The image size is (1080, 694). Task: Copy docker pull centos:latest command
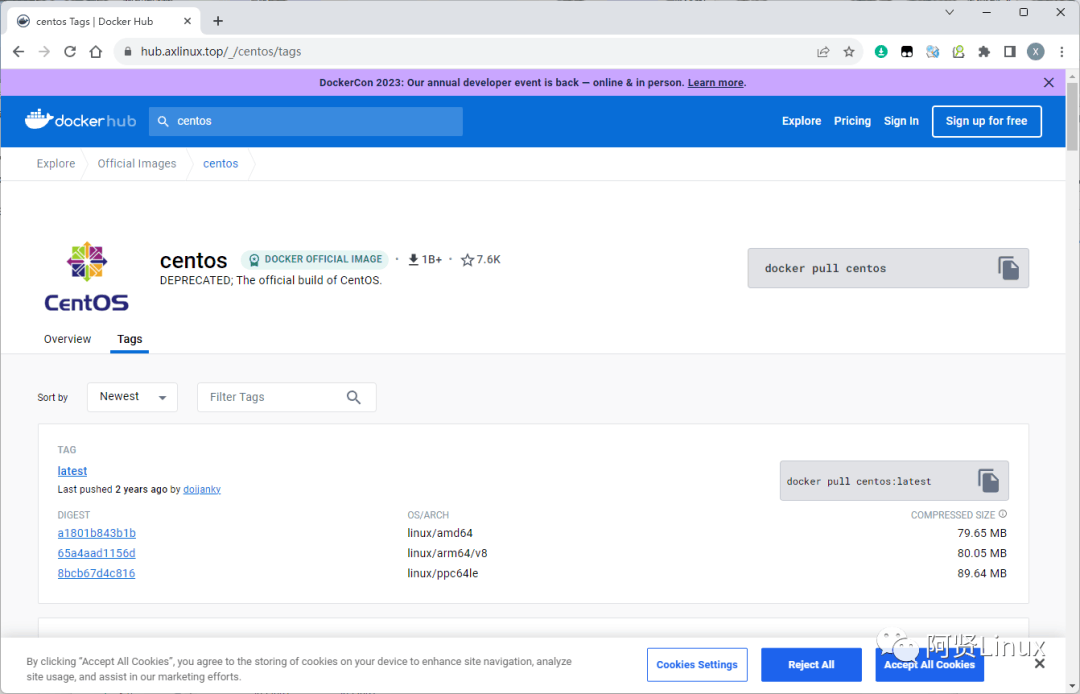pyautogui.click(x=988, y=481)
